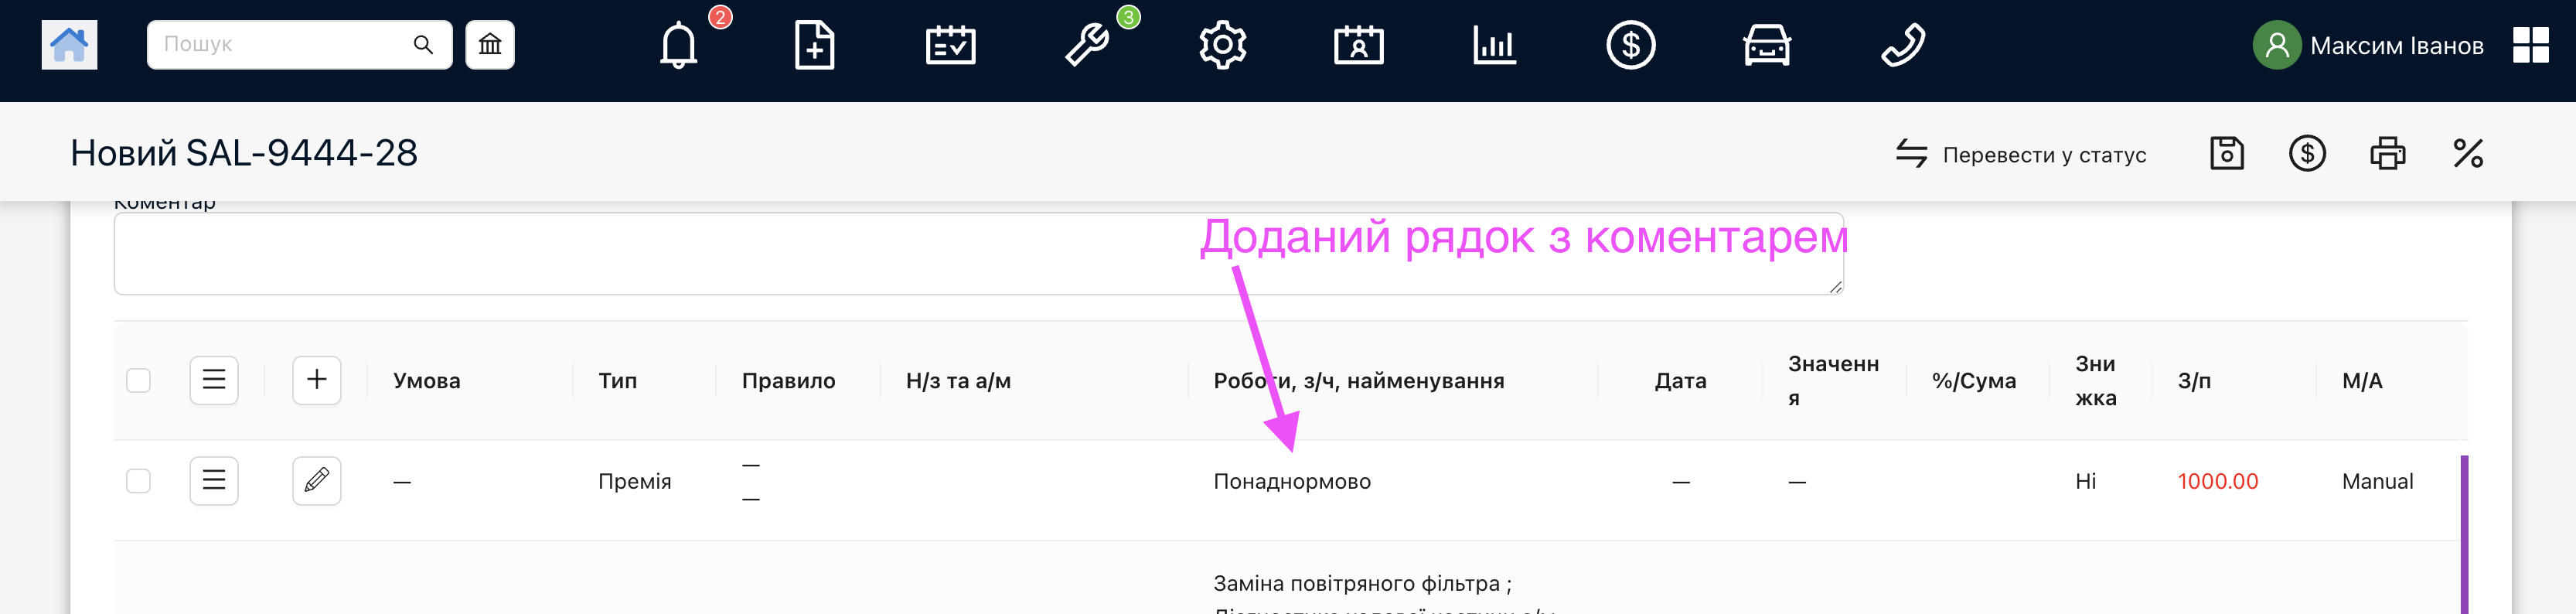
Task: Click the home icon
Action: (69, 45)
